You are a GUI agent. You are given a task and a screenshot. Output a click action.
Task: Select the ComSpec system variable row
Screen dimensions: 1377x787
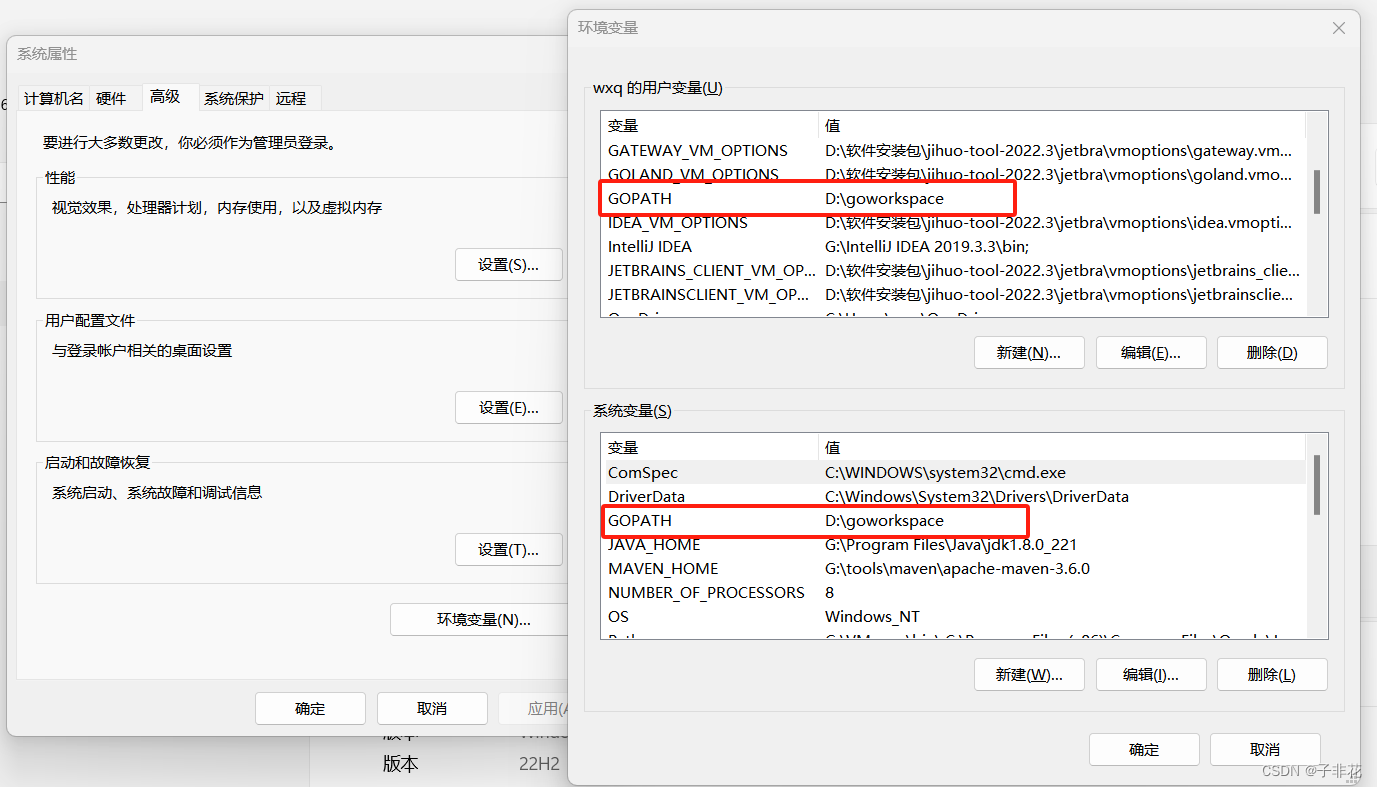coord(953,472)
